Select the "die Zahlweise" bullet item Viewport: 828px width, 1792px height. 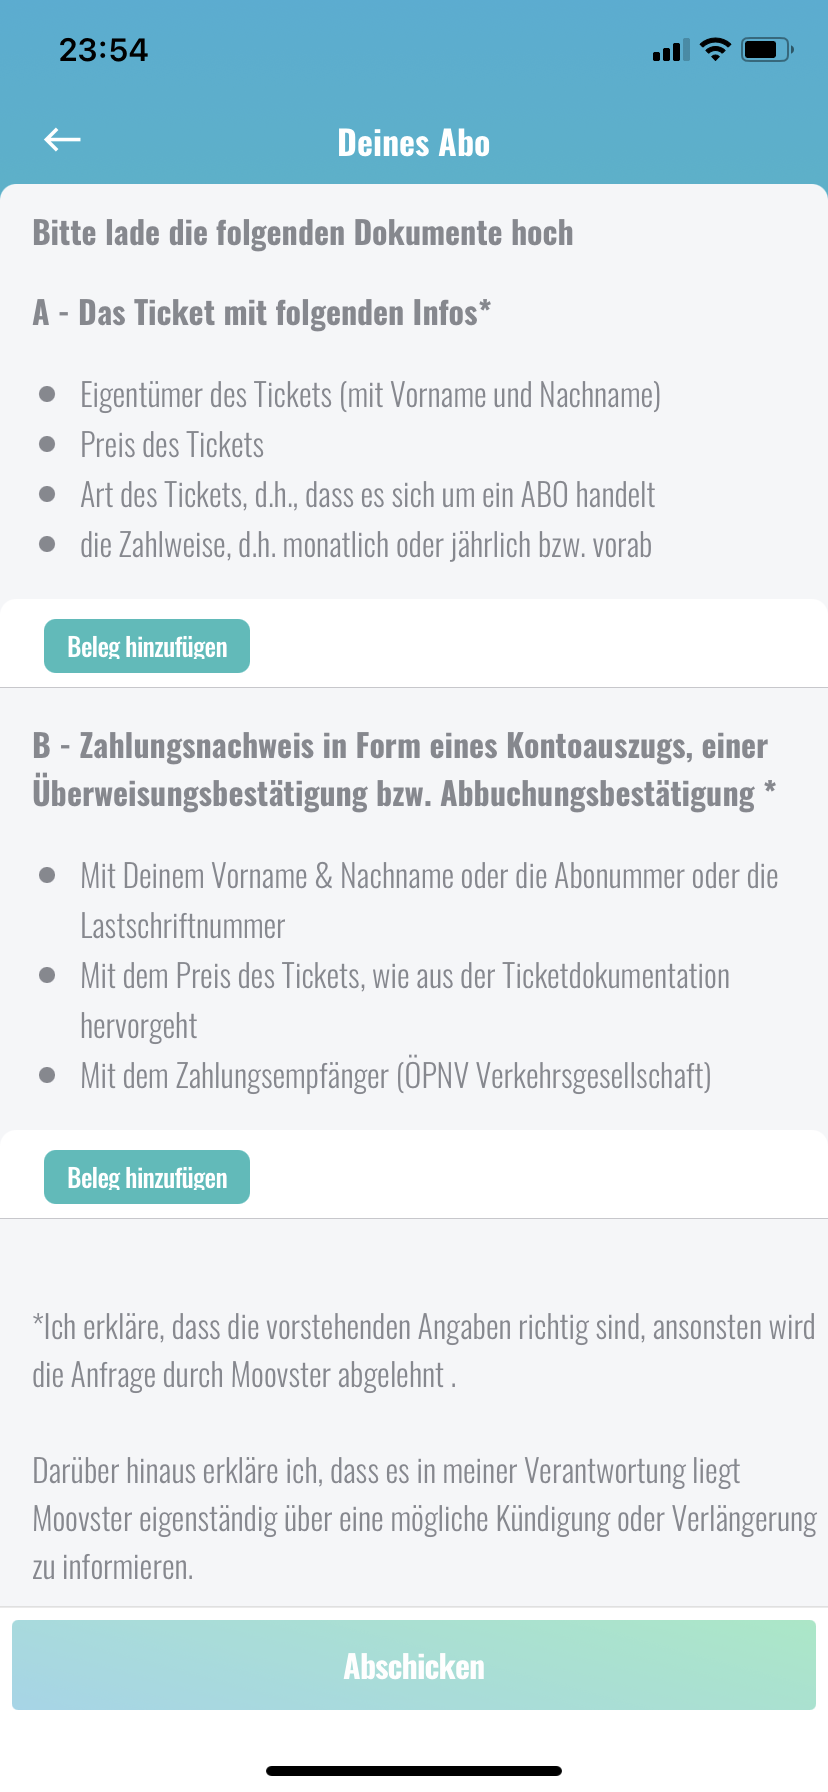coord(365,545)
